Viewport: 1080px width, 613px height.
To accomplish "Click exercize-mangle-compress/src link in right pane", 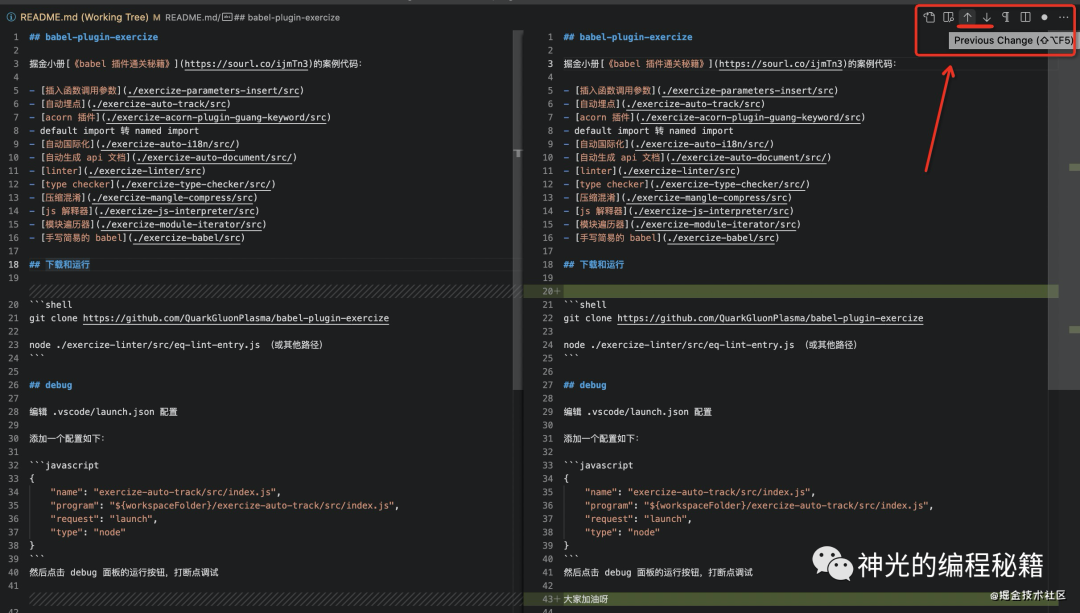I will click(x=707, y=198).
